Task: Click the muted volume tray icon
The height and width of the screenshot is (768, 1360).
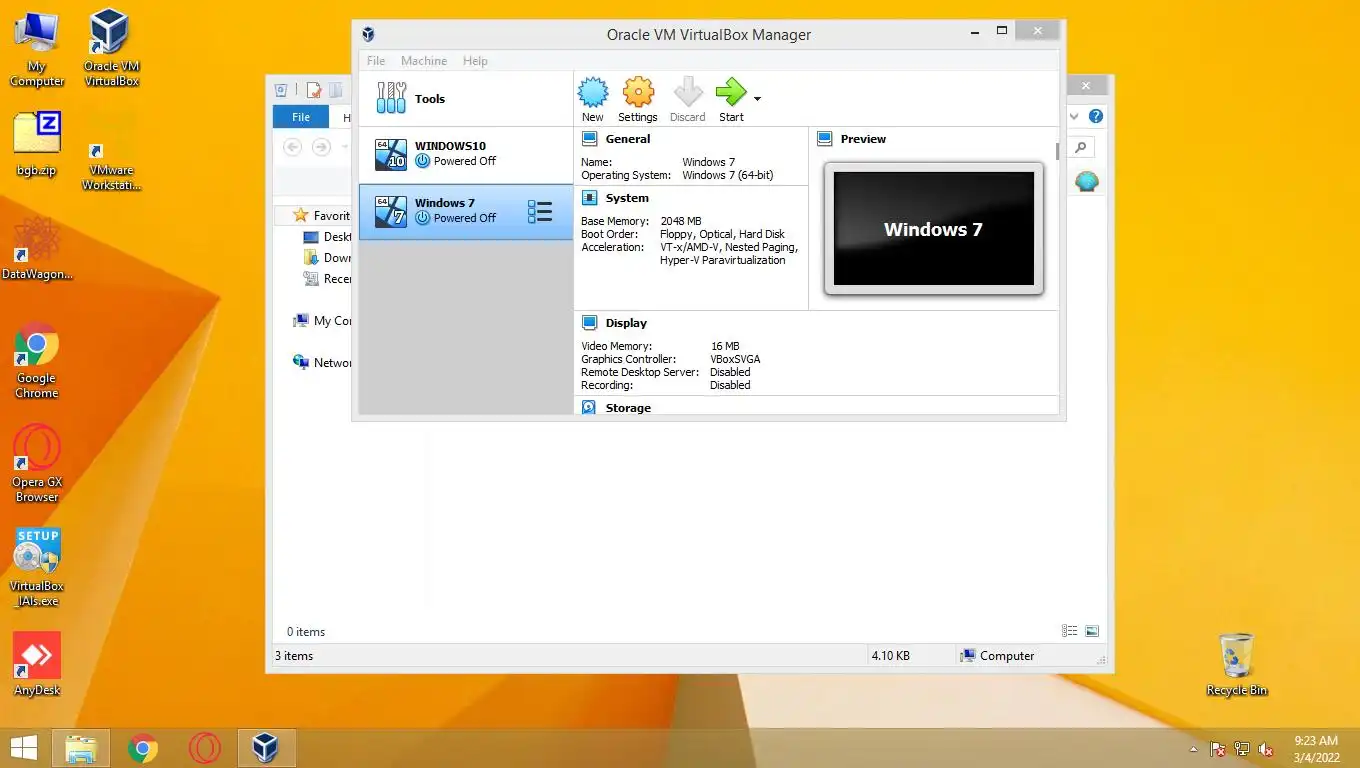Action: point(1266,749)
